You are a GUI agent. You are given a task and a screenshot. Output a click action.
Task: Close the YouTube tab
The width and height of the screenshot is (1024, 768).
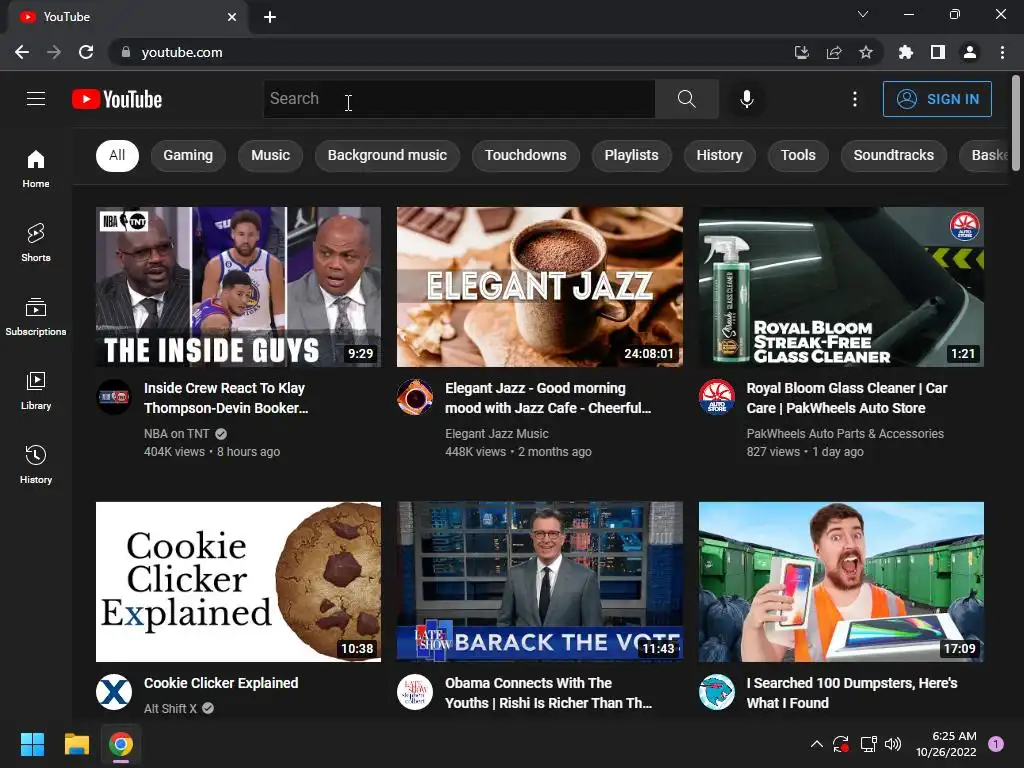coord(232,17)
